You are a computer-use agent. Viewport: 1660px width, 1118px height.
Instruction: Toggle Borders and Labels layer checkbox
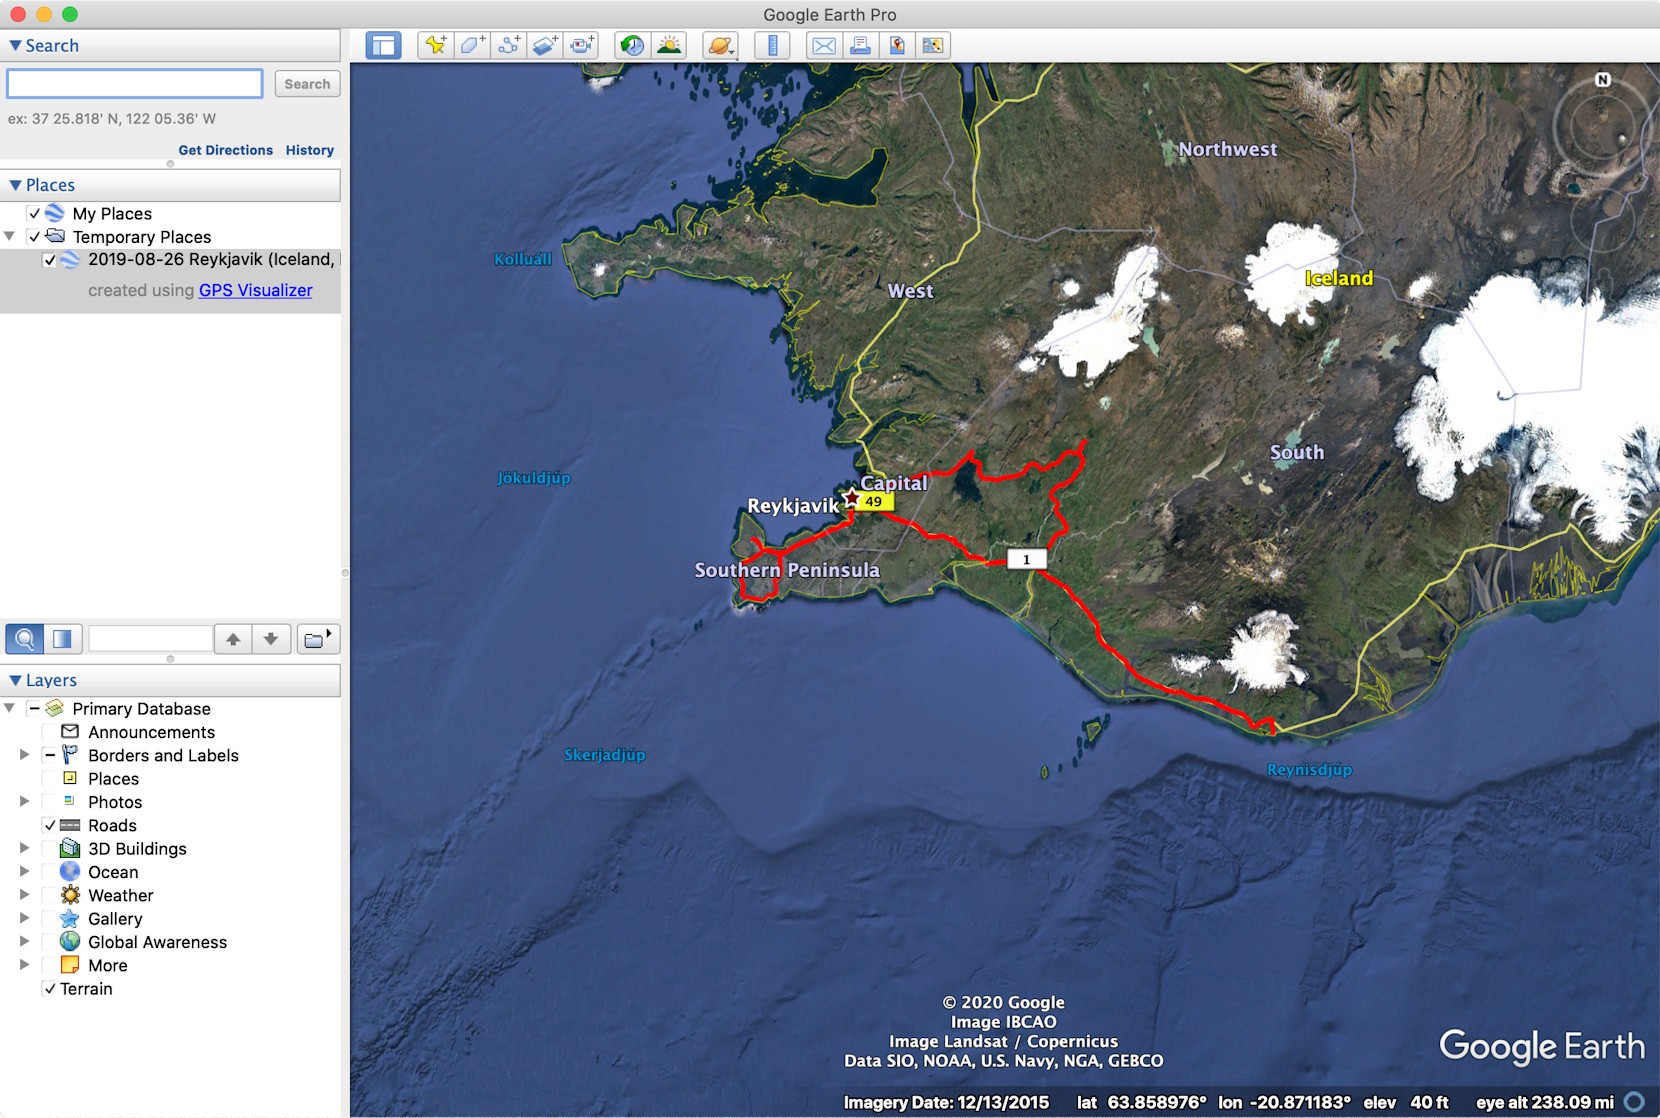(x=50, y=755)
